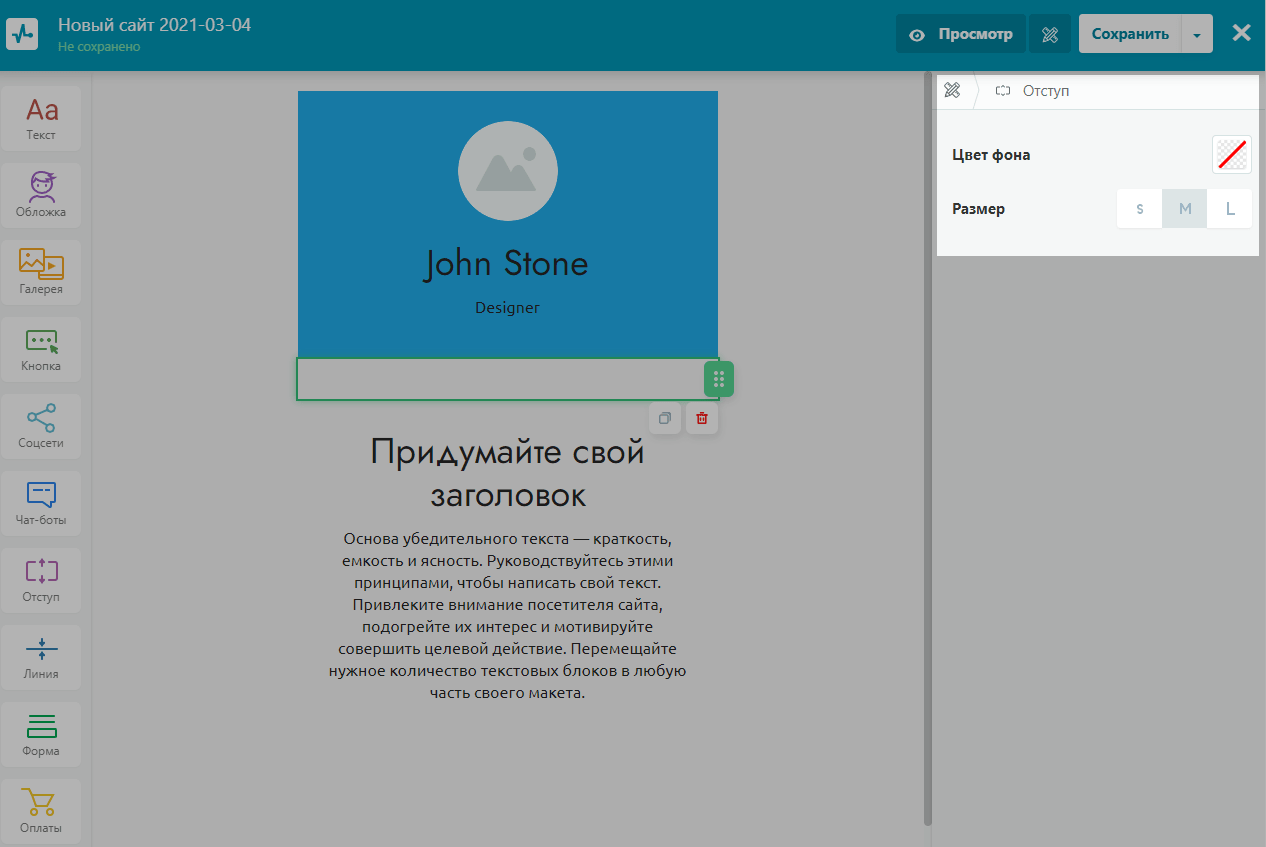Set spacer size to L
Image resolution: width=1266 pixels, height=847 pixels.
point(1230,209)
